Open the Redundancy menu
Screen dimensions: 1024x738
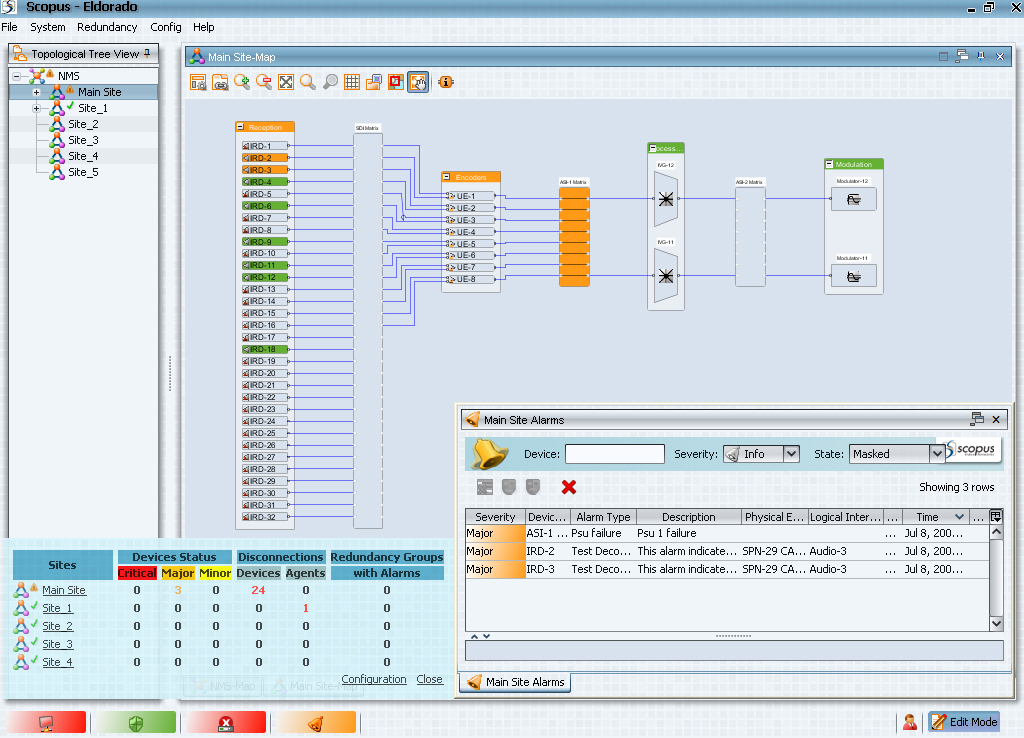pyautogui.click(x=107, y=27)
